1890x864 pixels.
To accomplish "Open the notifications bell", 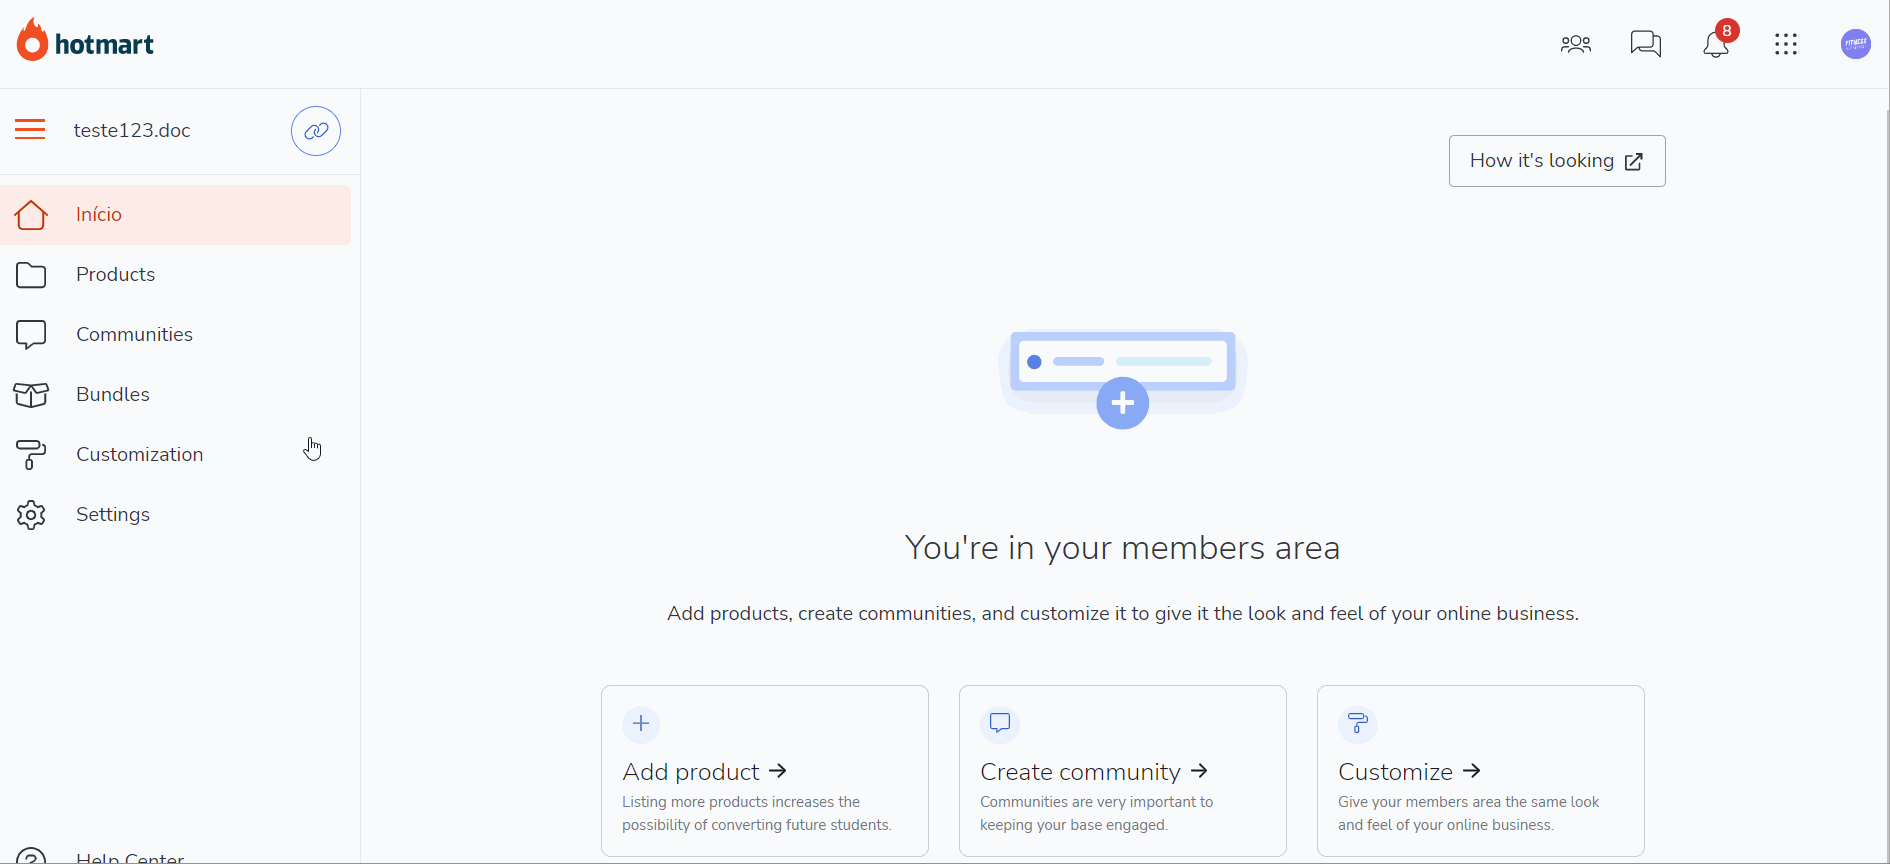I will (1716, 44).
